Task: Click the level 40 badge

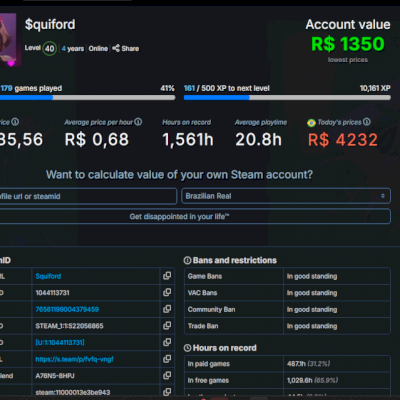Action: click(x=49, y=49)
